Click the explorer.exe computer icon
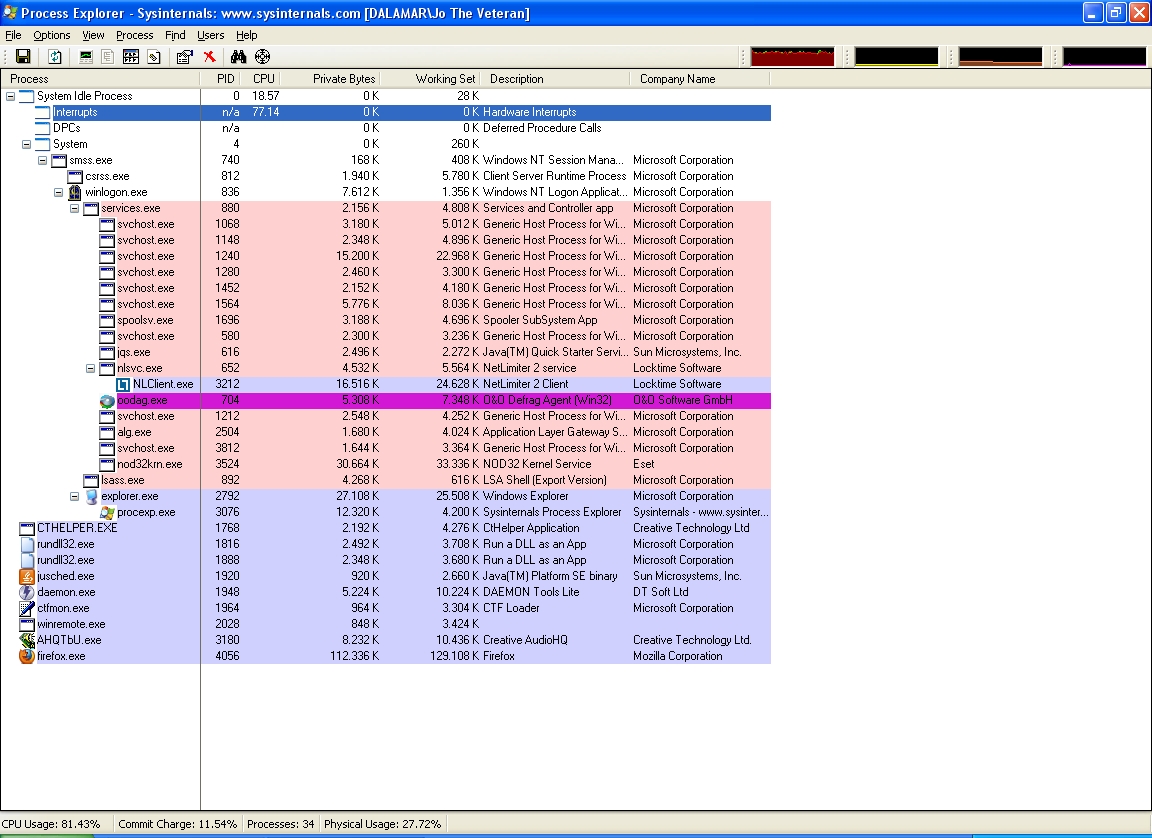The height and width of the screenshot is (838, 1152). (91, 496)
